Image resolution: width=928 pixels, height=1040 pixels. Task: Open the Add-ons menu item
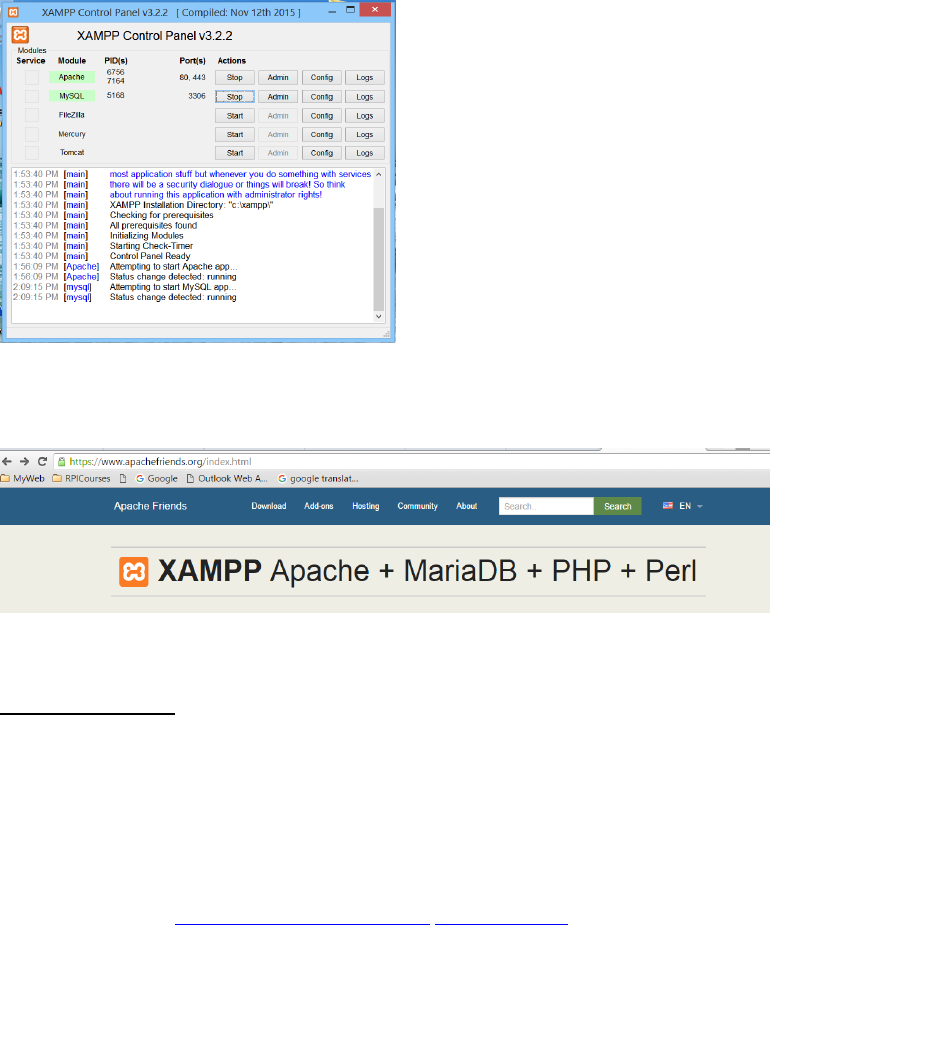(319, 506)
